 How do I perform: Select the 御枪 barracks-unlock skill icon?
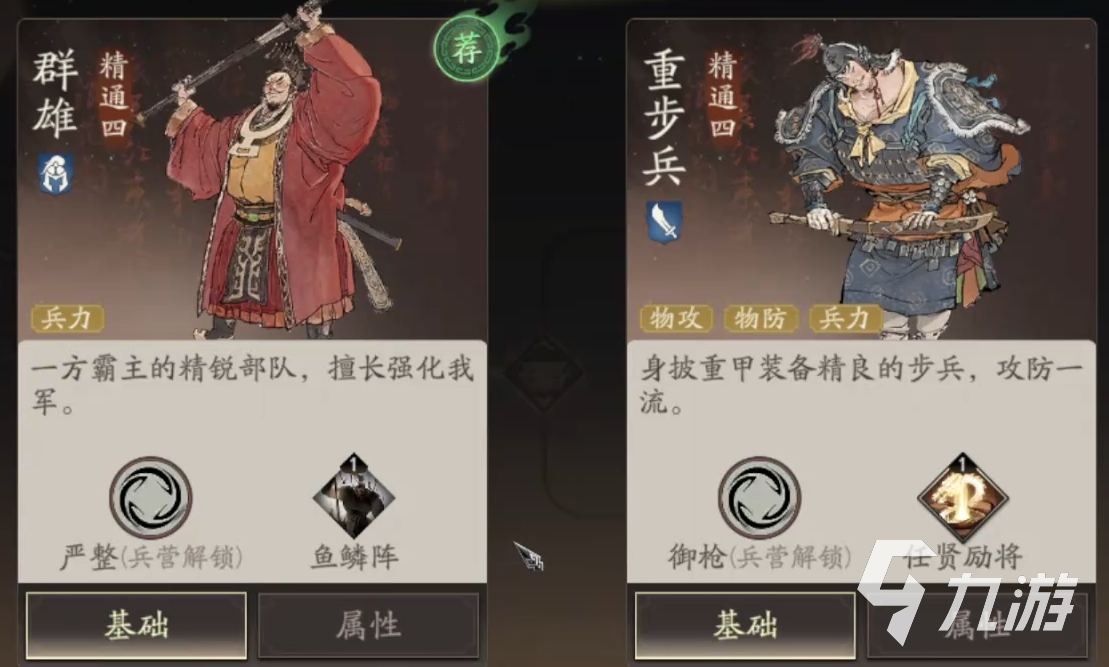(x=760, y=497)
